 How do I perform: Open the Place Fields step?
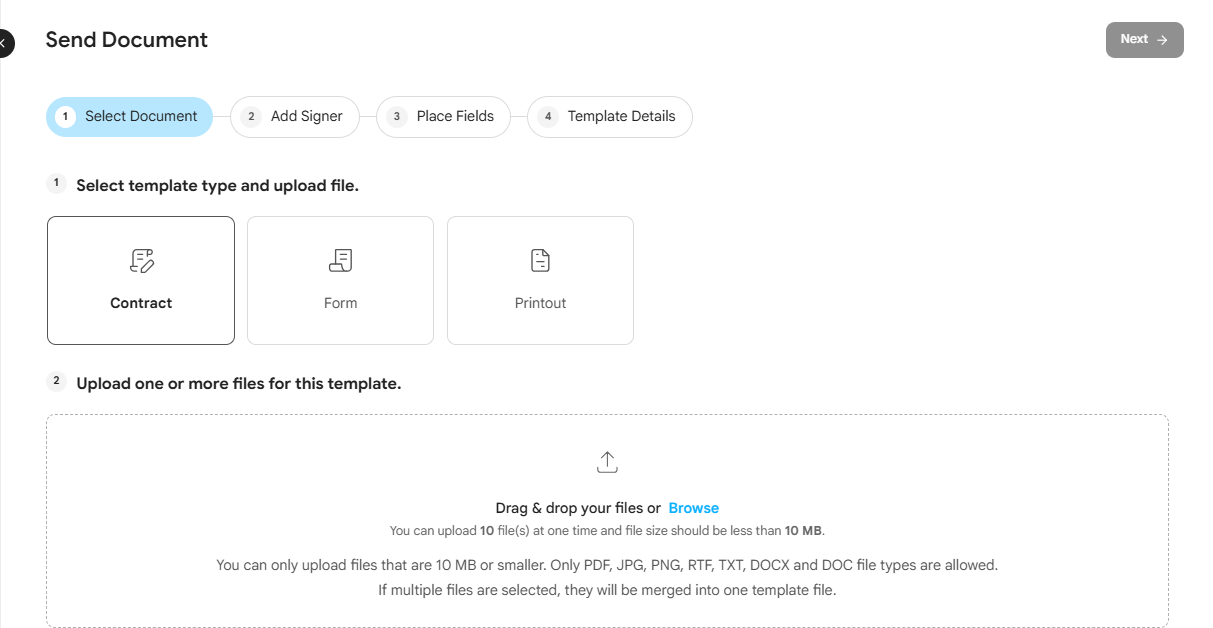pos(443,117)
